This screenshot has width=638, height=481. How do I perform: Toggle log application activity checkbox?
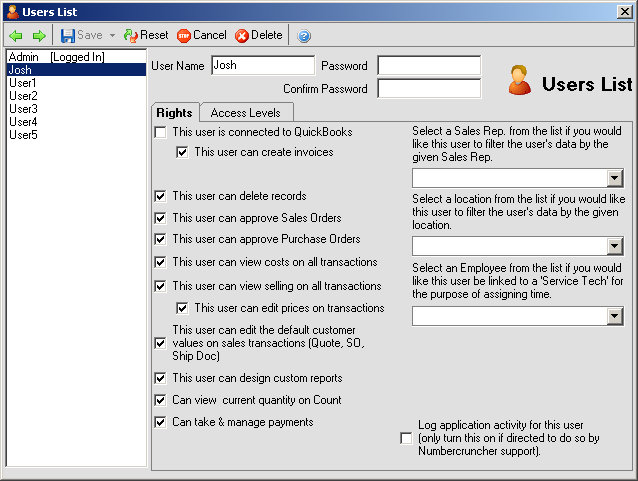pos(405,438)
